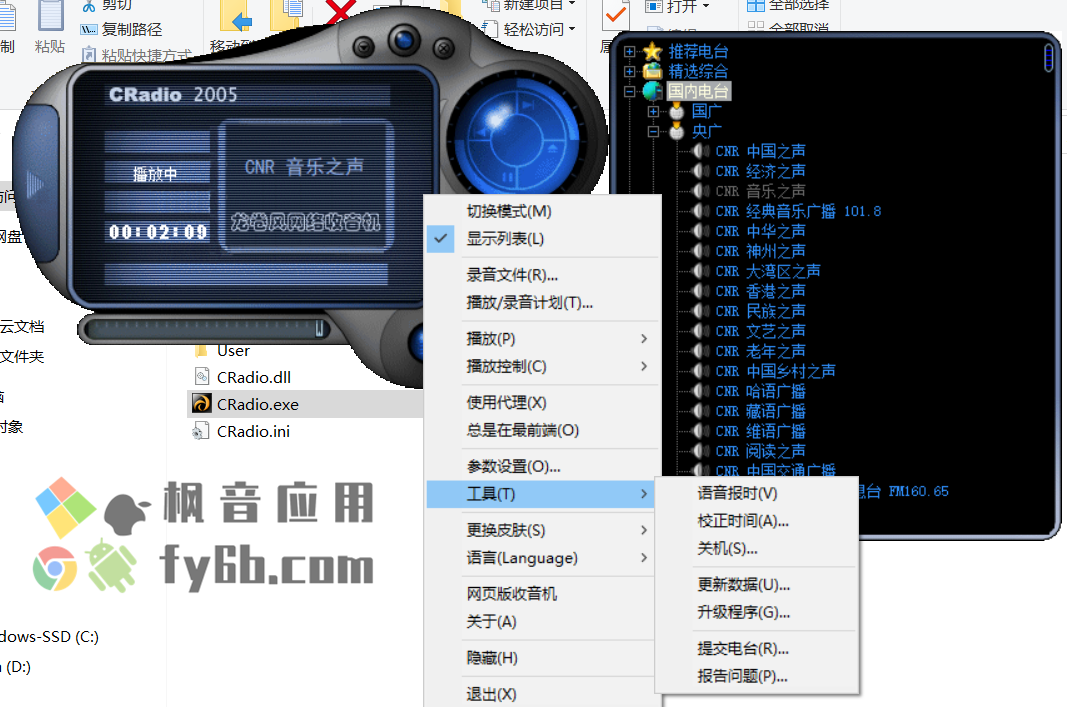Collapse the 国内电台 tree node
1067x707 pixels.
pos(629,91)
